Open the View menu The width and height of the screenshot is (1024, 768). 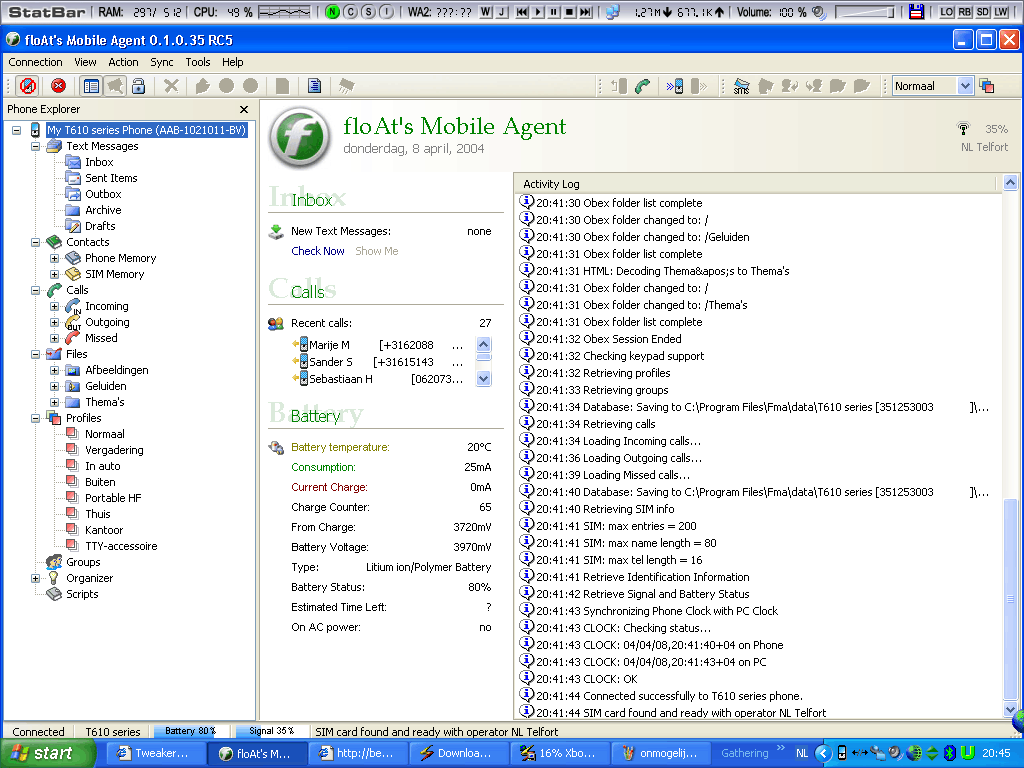pyautogui.click(x=85, y=62)
